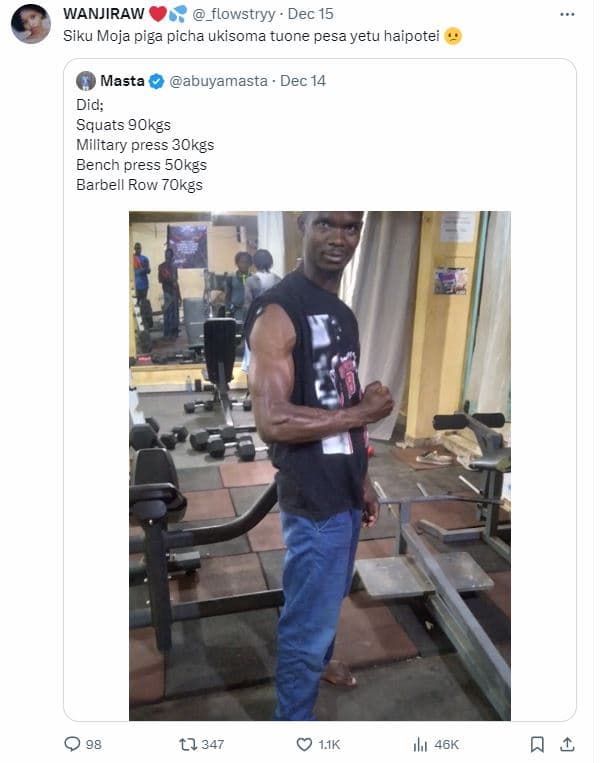Open WANJIRAW's profile picture
The image size is (610, 763).
pos(31,24)
